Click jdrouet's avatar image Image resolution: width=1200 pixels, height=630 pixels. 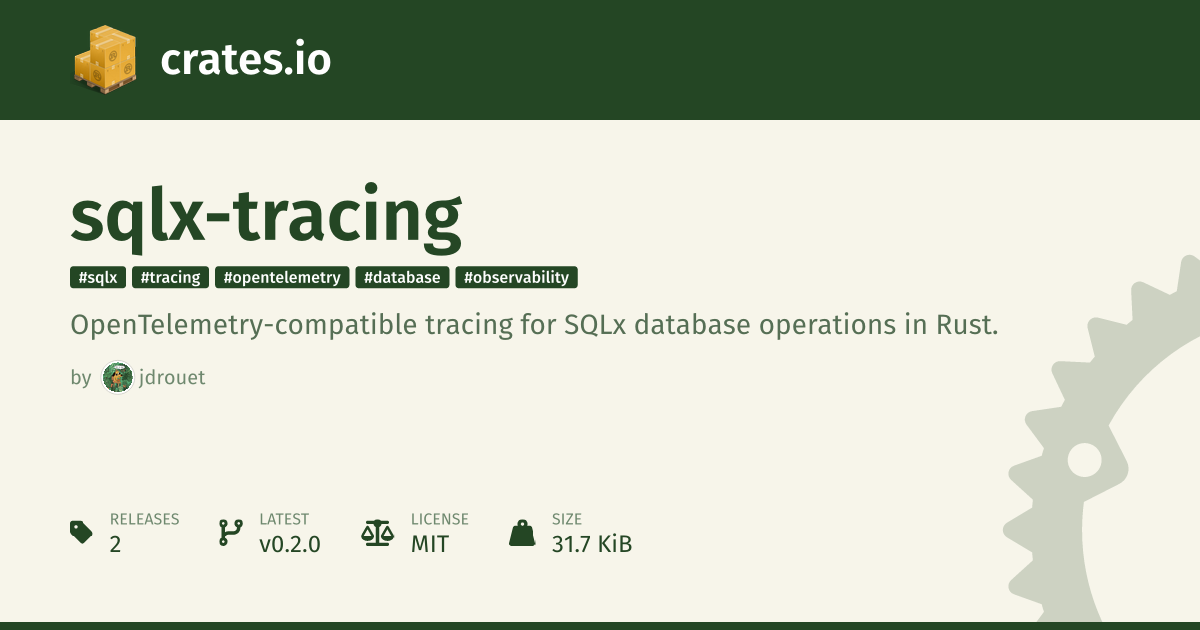[x=117, y=378]
